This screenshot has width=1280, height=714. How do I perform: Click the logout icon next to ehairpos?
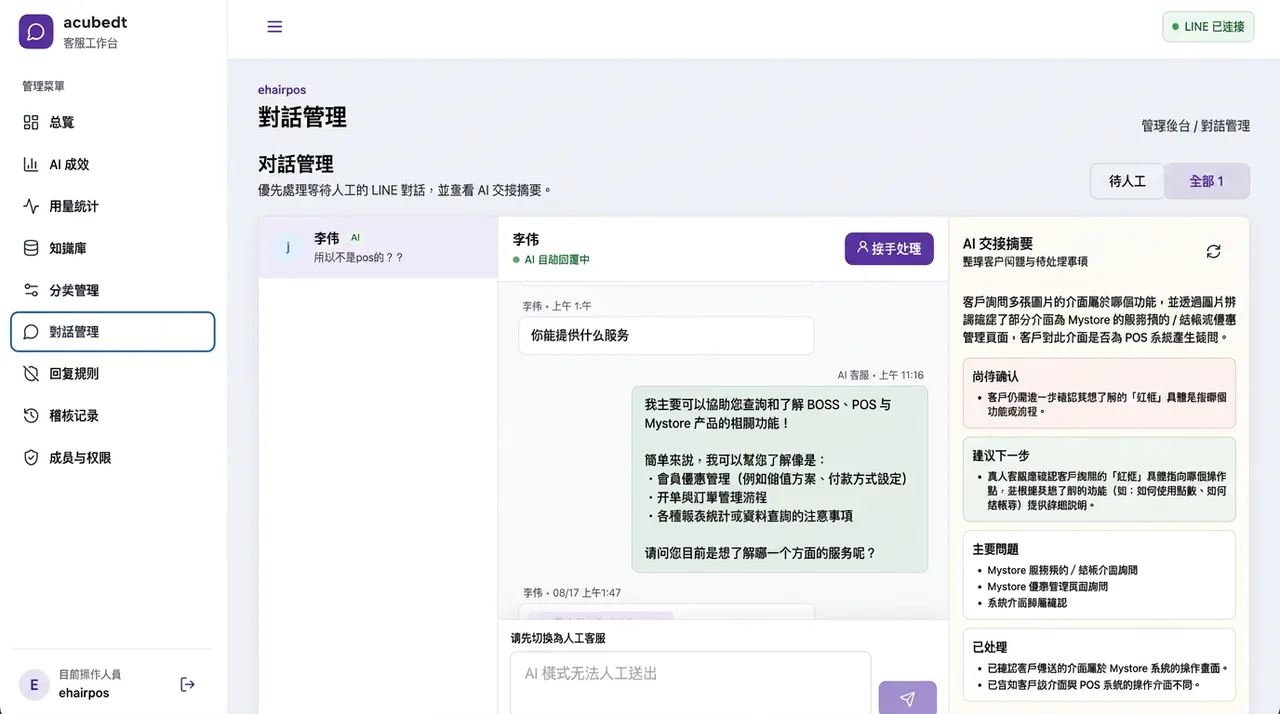[187, 684]
